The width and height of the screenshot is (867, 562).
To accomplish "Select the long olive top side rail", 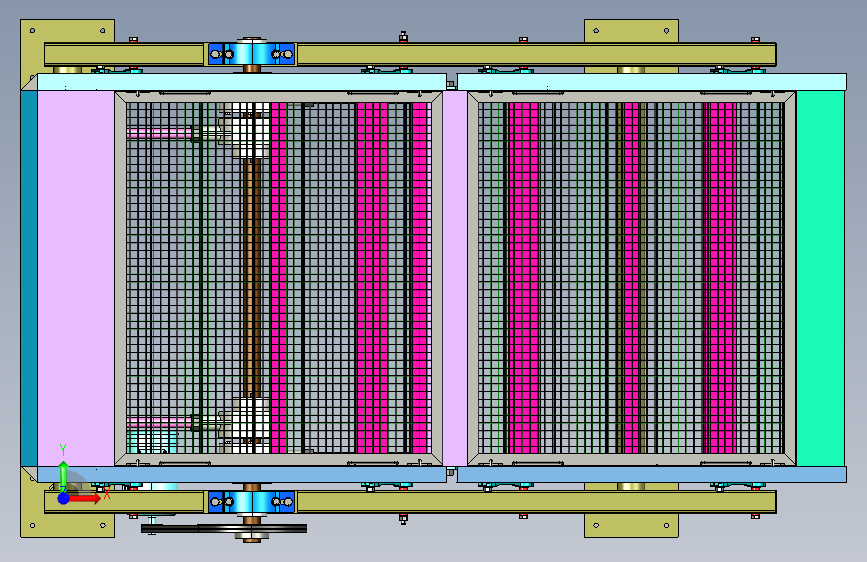I will point(535,55).
